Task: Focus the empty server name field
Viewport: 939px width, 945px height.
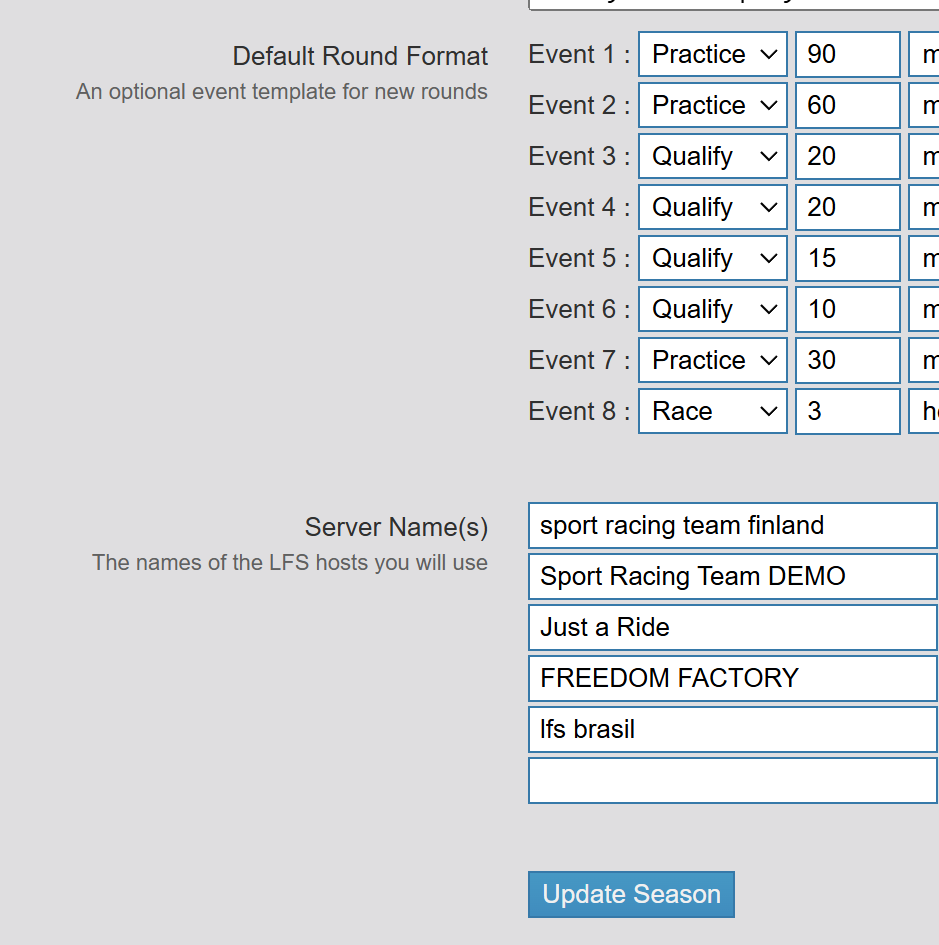Action: pyautogui.click(x=732, y=781)
